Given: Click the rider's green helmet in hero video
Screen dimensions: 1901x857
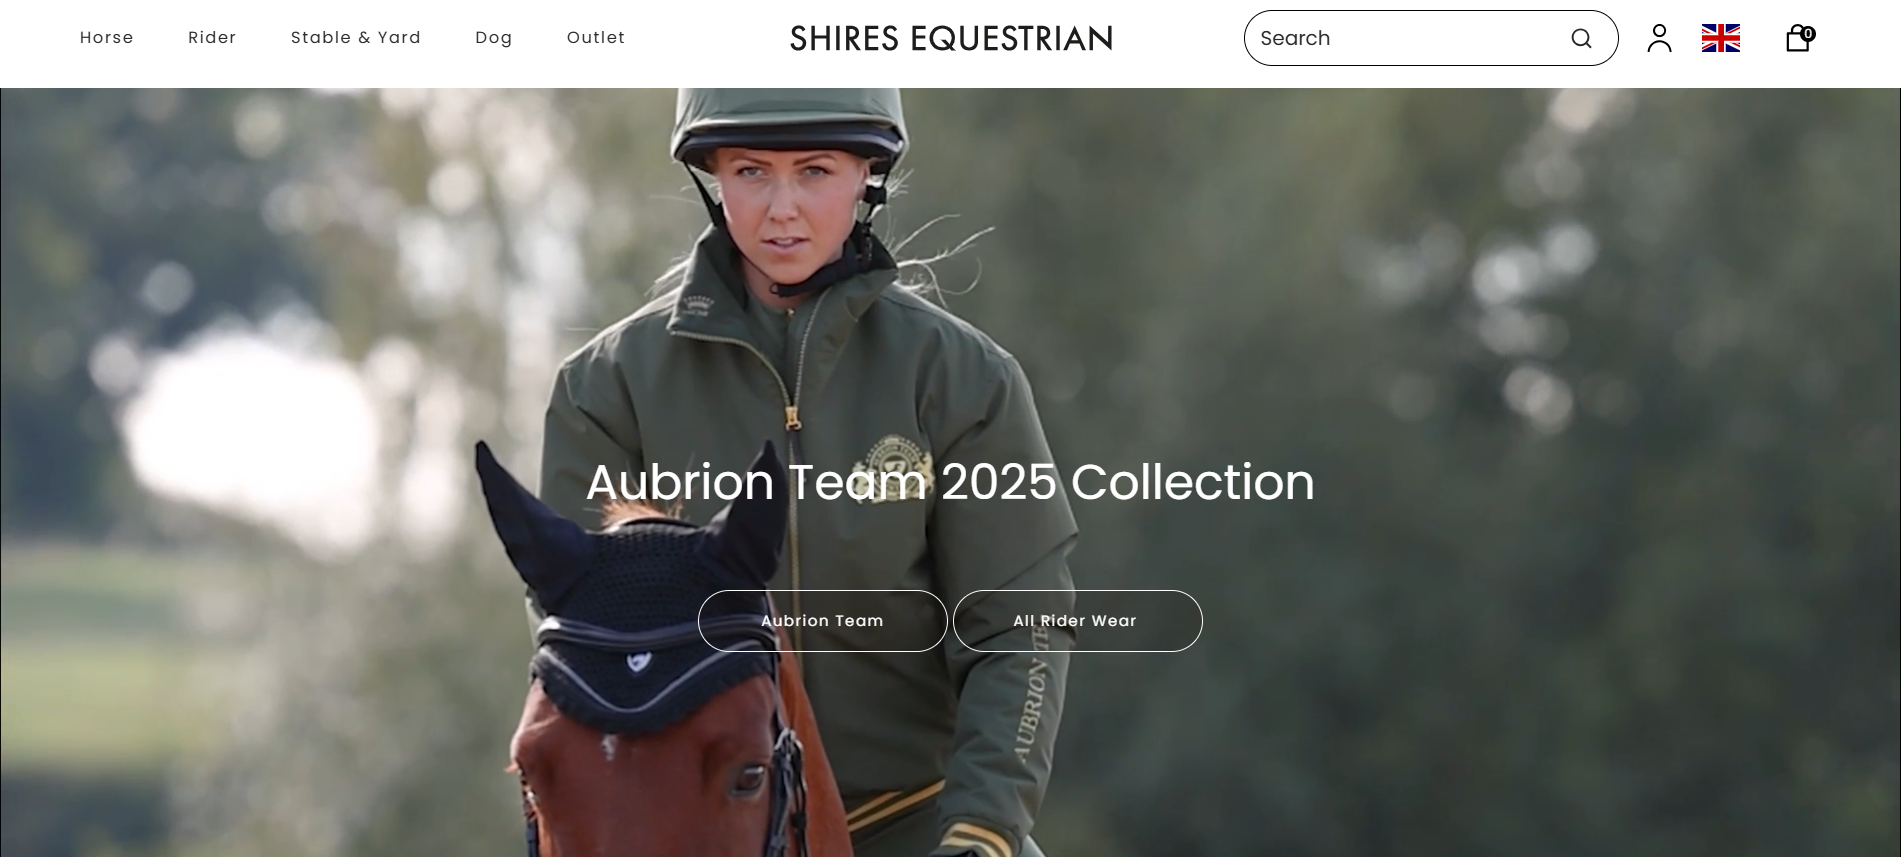Looking at the screenshot, I should click(790, 120).
